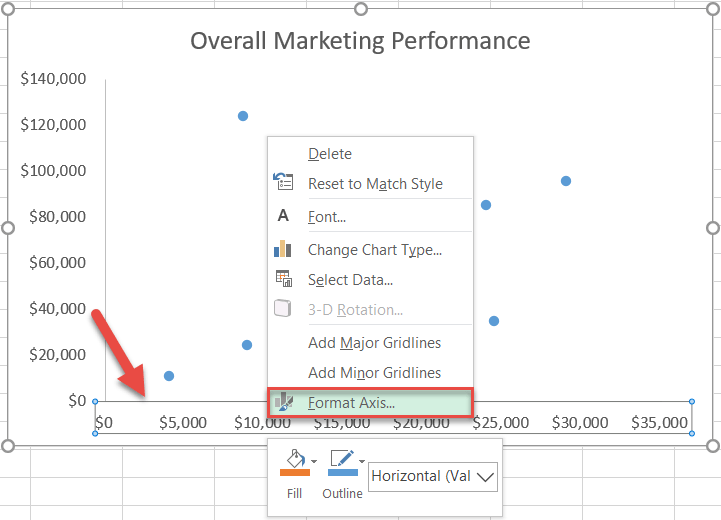Click the Font 'A' icon in menu
Screen dimensions: 721x520
pyautogui.click(x=283, y=215)
